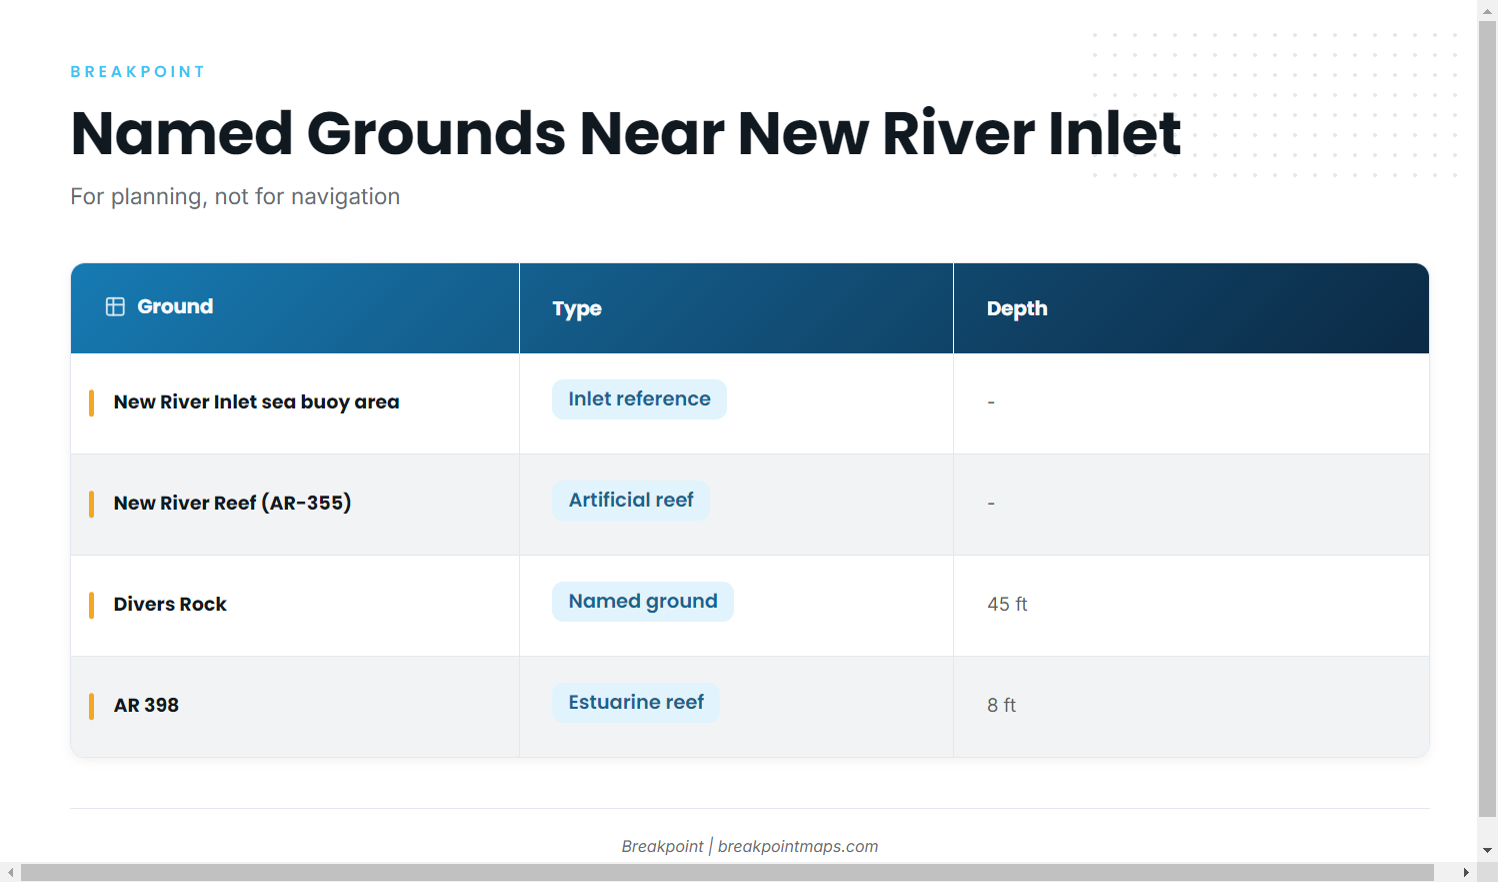This screenshot has height=882, width=1498.
Task: Click the horizontal scrollbar thumb
Action: tap(727, 873)
